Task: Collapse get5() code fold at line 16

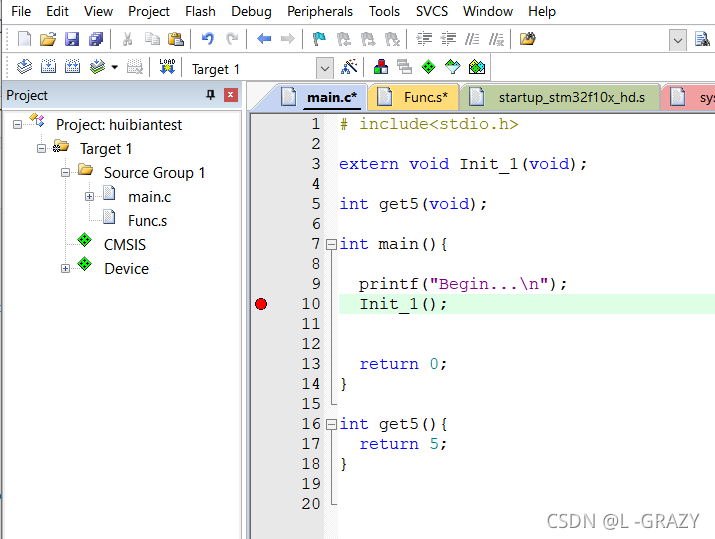Action: pyautogui.click(x=332, y=425)
